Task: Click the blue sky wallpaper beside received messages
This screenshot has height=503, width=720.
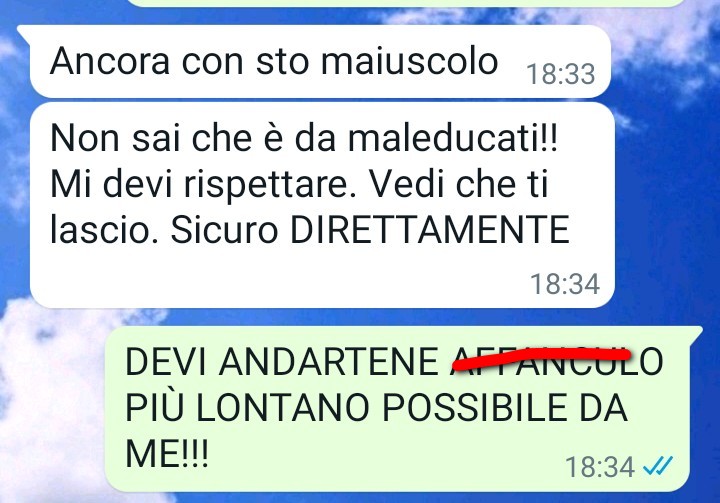Action: [x=666, y=207]
